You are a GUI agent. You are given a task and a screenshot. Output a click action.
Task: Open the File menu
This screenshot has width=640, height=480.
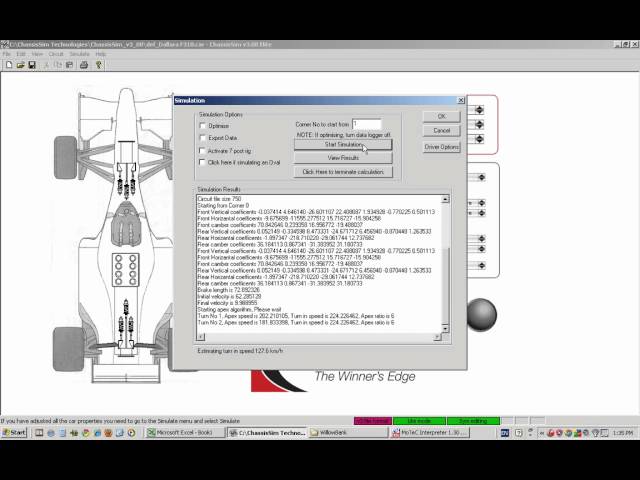coord(7,54)
